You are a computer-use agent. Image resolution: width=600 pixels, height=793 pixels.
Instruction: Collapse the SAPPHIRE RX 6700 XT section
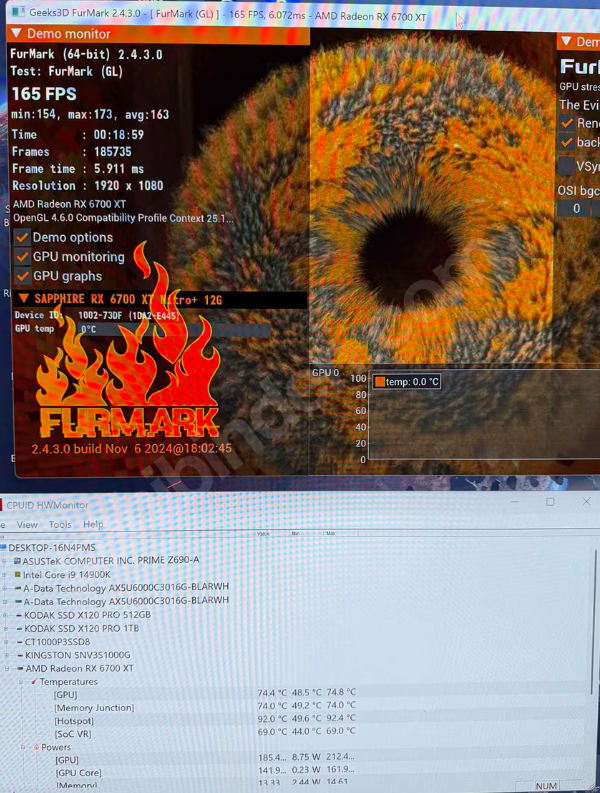(x=23, y=299)
